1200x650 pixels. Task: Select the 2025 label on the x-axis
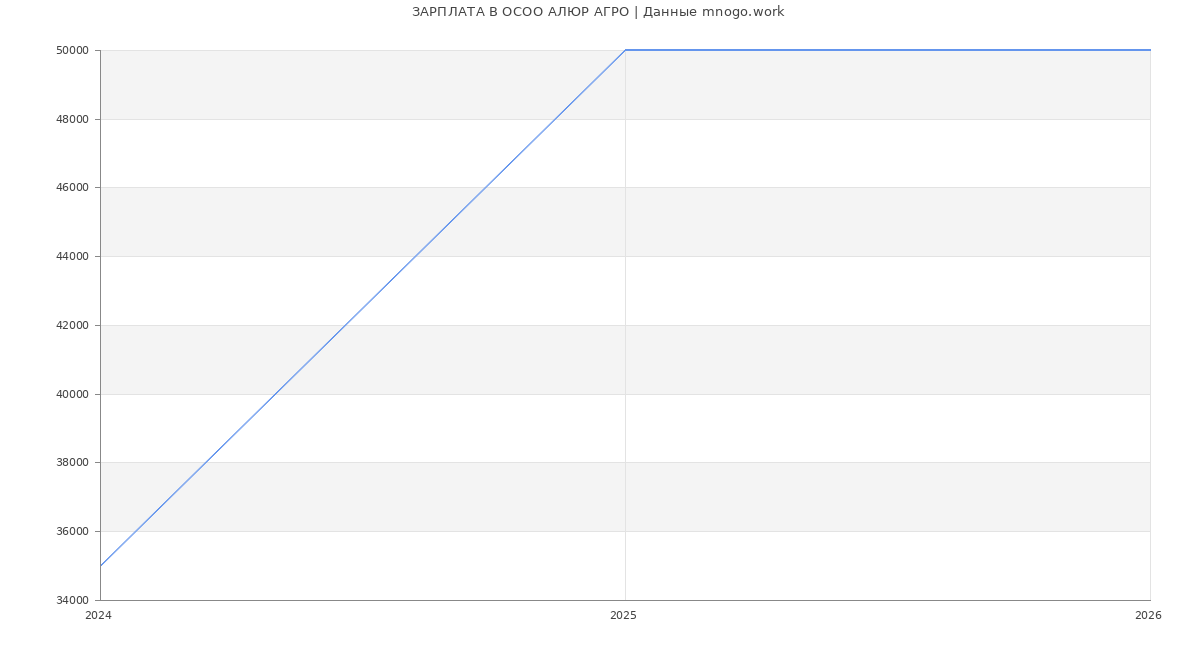click(623, 616)
